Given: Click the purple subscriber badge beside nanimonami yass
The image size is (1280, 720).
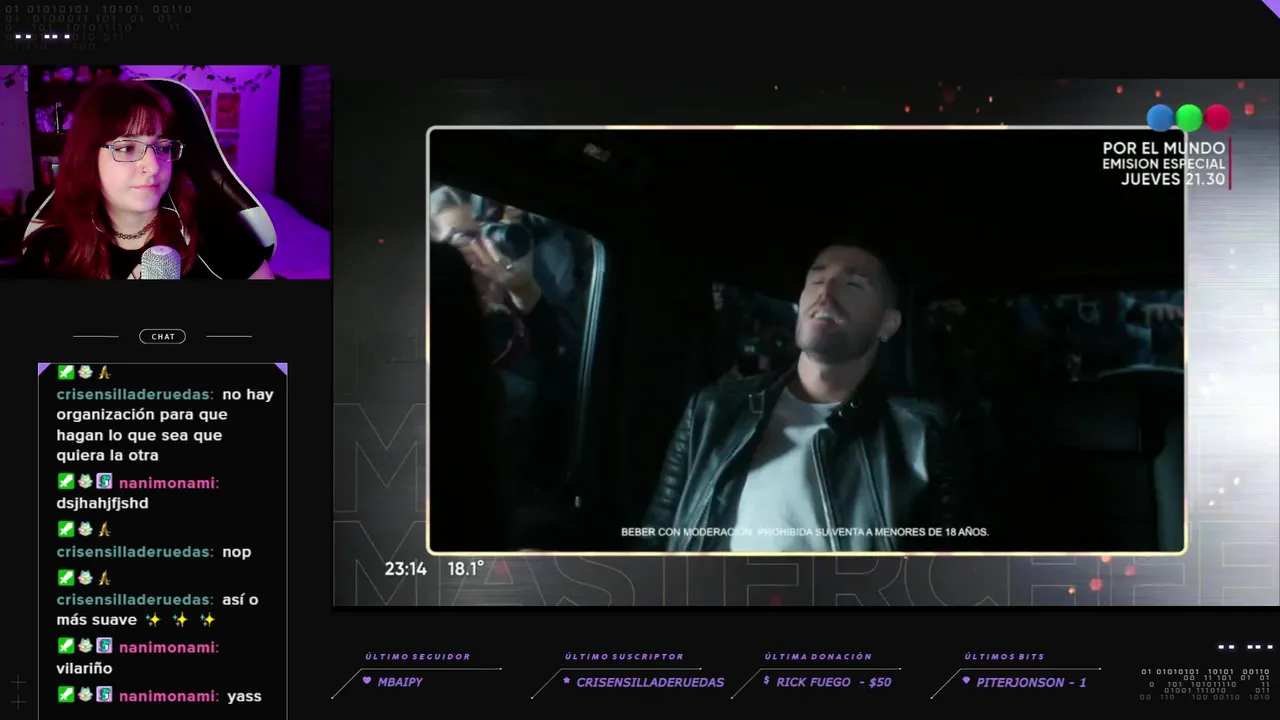Looking at the screenshot, I should coord(104,693).
